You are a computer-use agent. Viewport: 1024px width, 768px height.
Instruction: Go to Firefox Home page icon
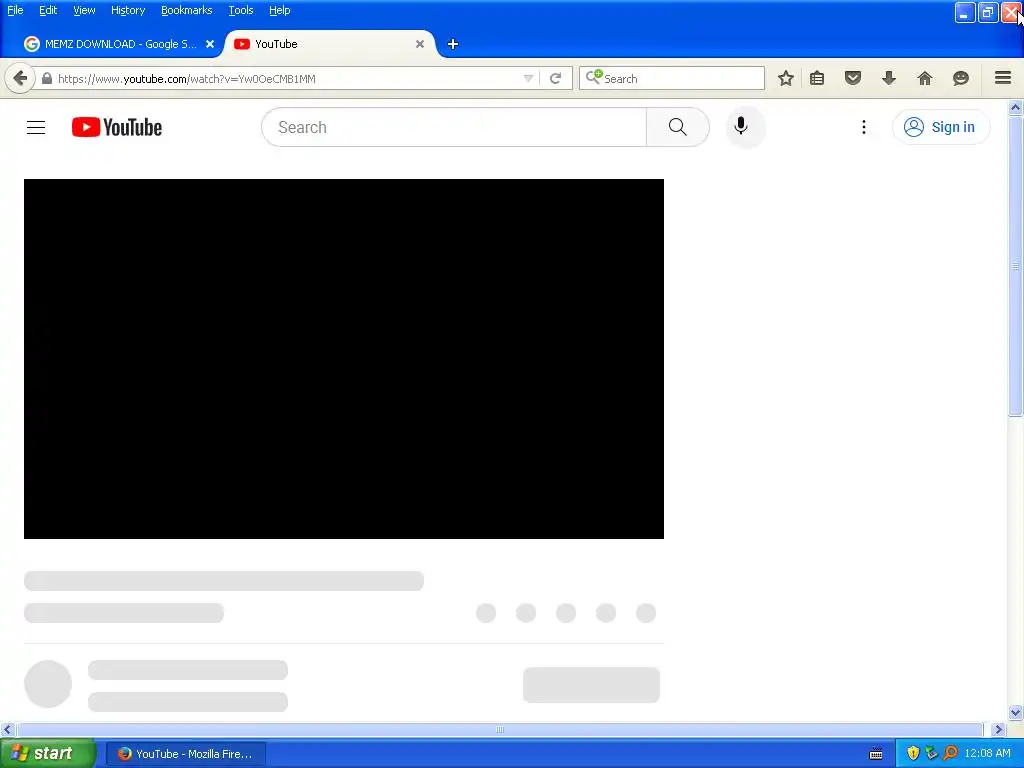coord(925,78)
